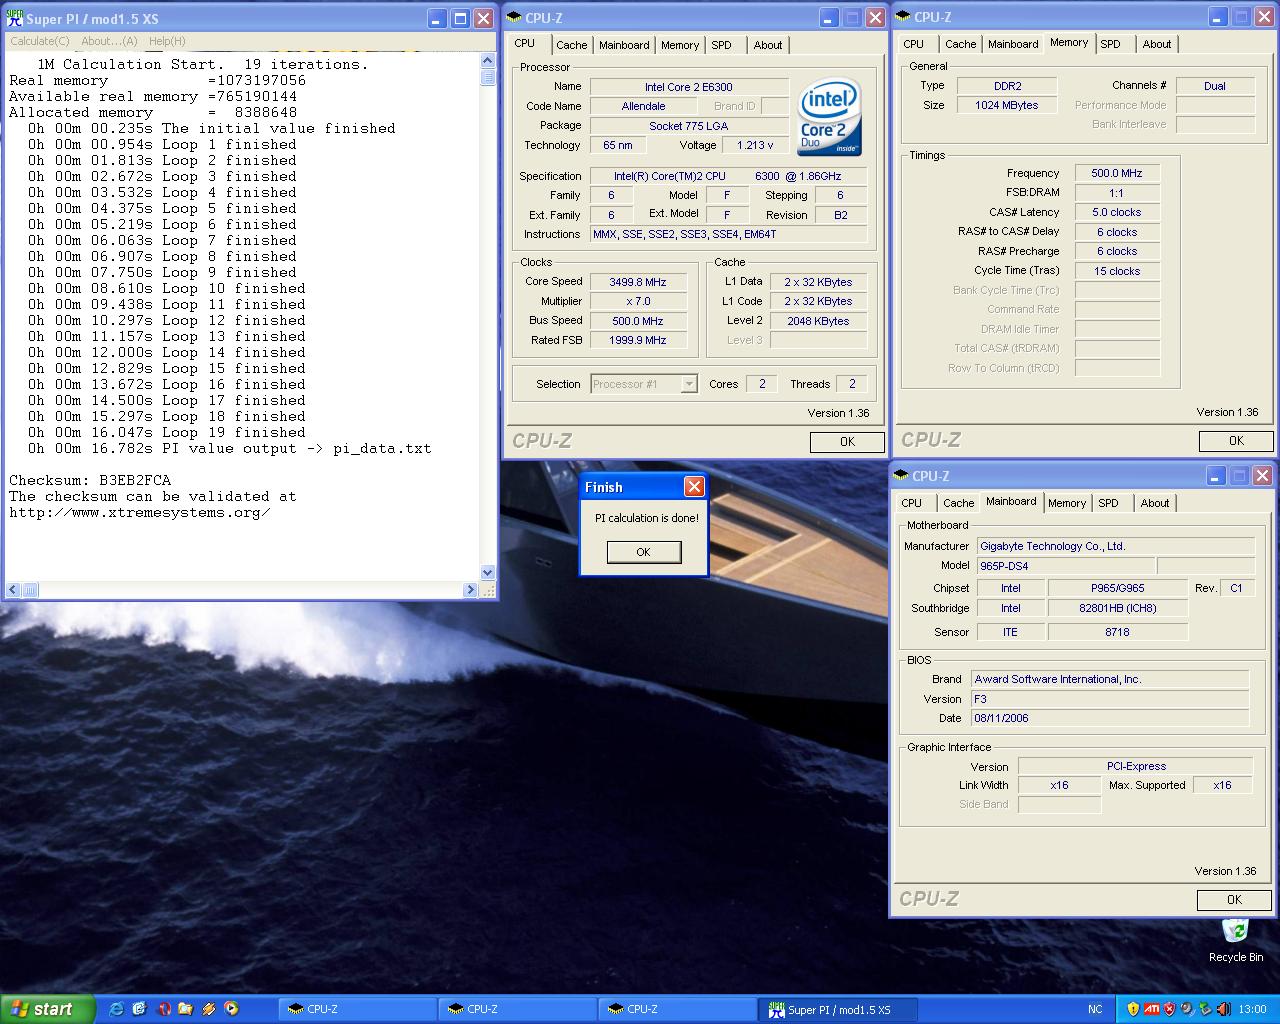
Task: Click the Graphic Interface version PCI-Express
Action: [x=1136, y=766]
